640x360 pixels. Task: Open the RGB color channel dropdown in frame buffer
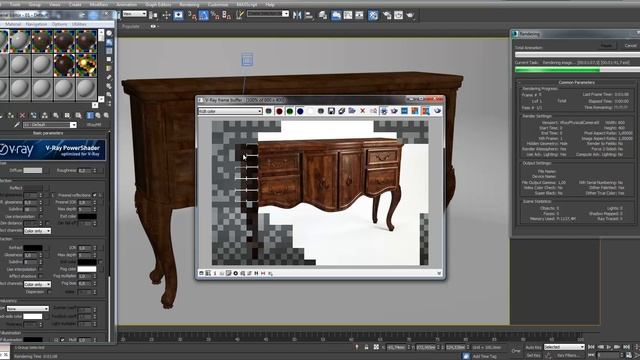tap(230, 111)
